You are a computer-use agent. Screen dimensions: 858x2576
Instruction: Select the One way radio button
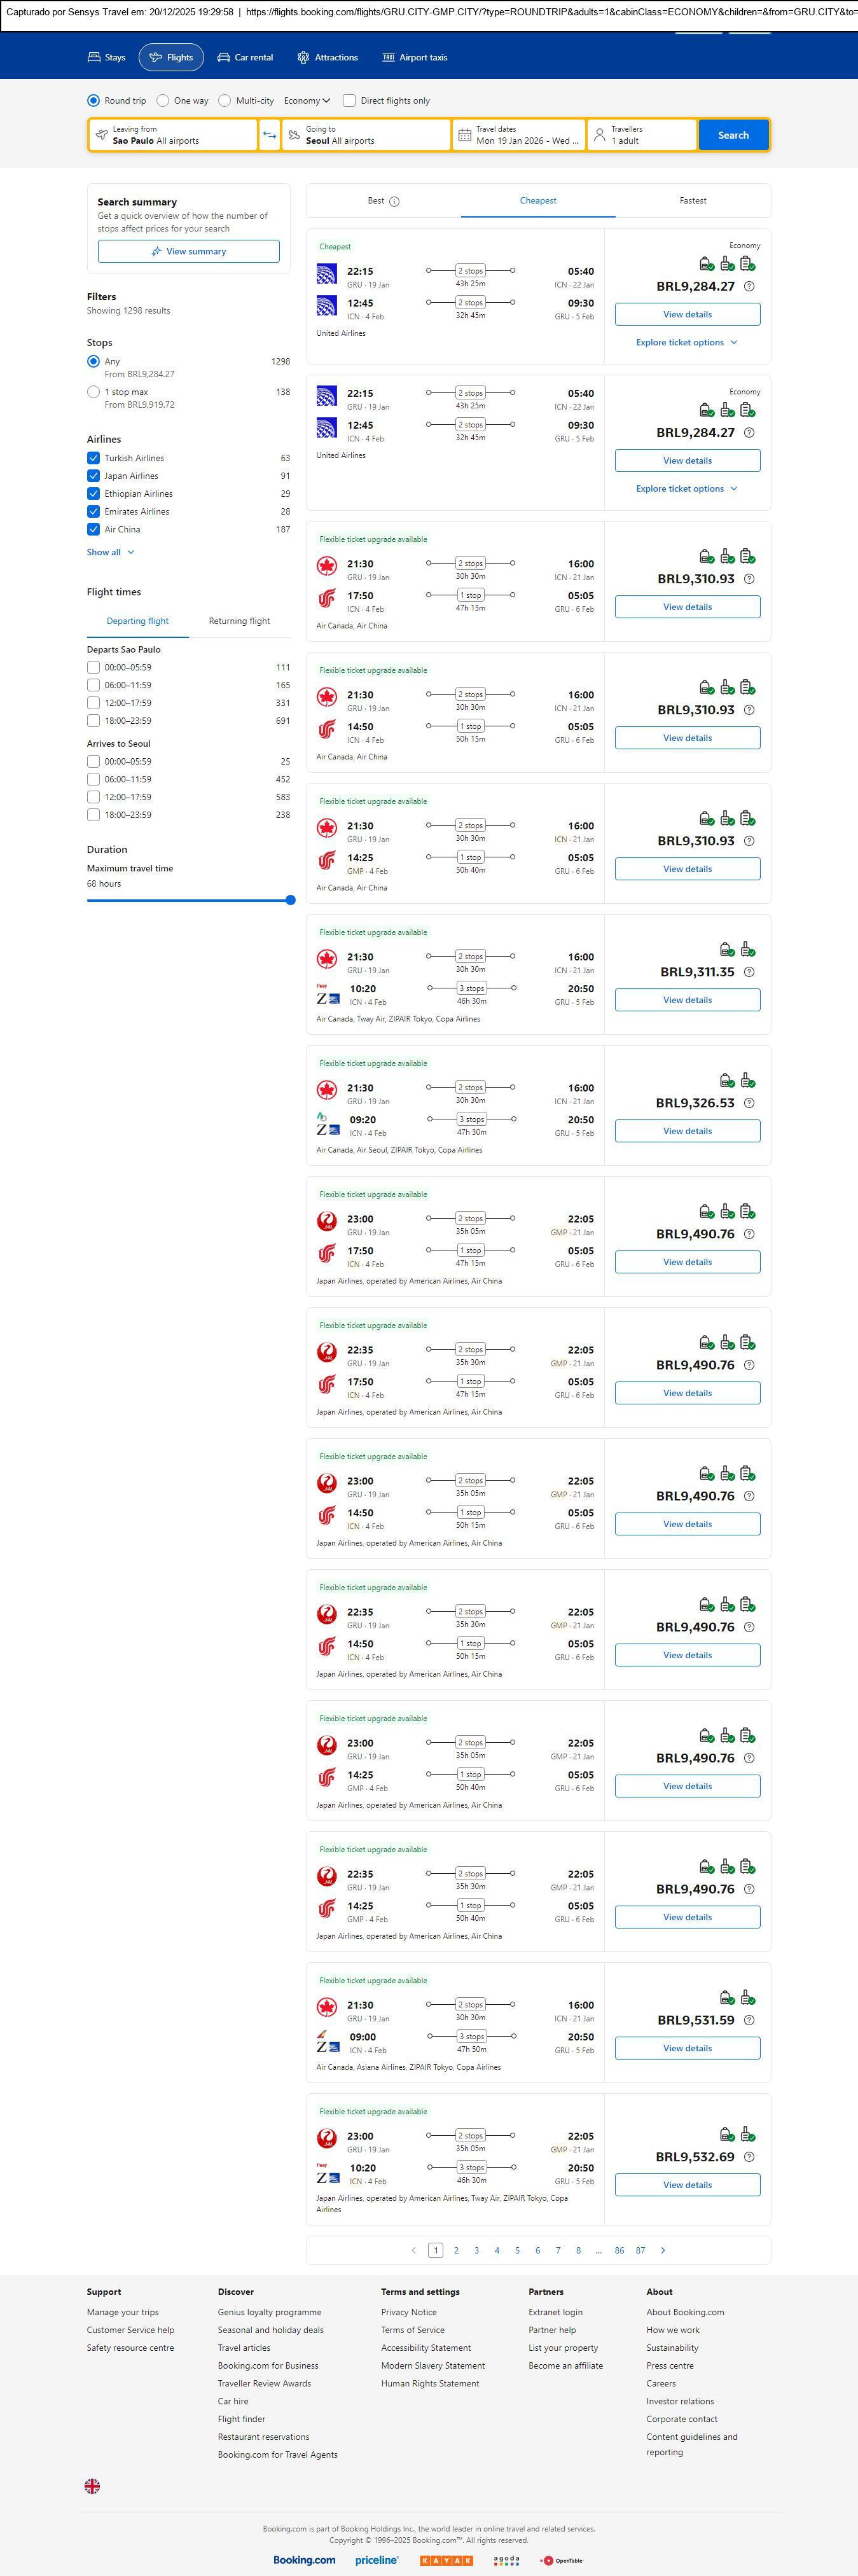pyautogui.click(x=163, y=101)
